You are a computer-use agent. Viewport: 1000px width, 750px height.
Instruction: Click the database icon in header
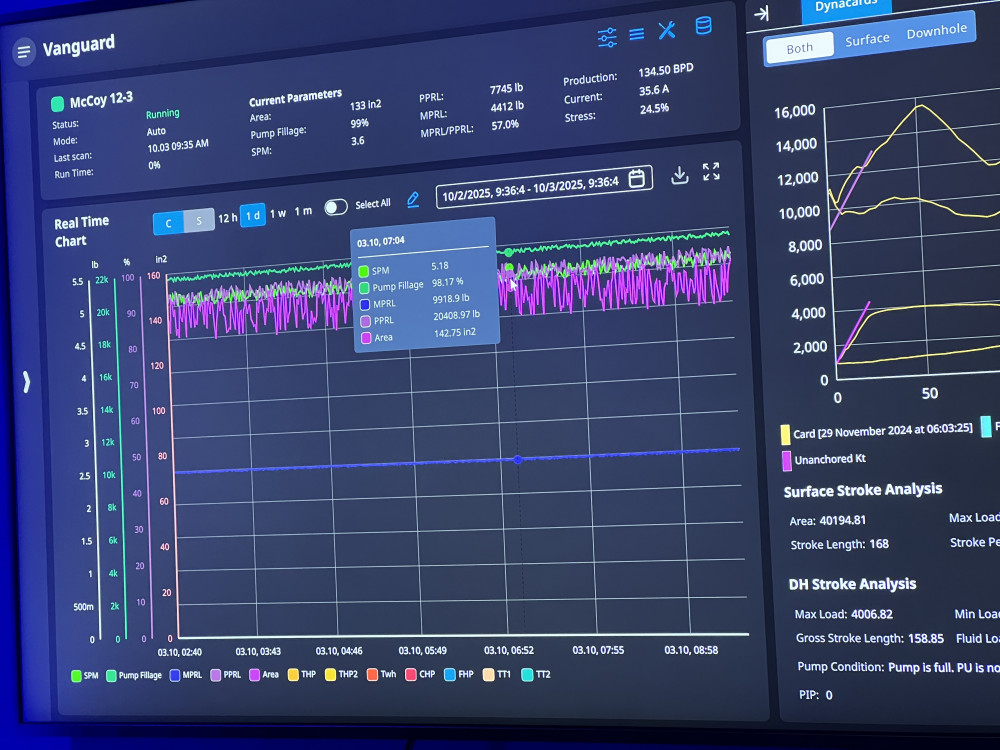click(x=703, y=26)
